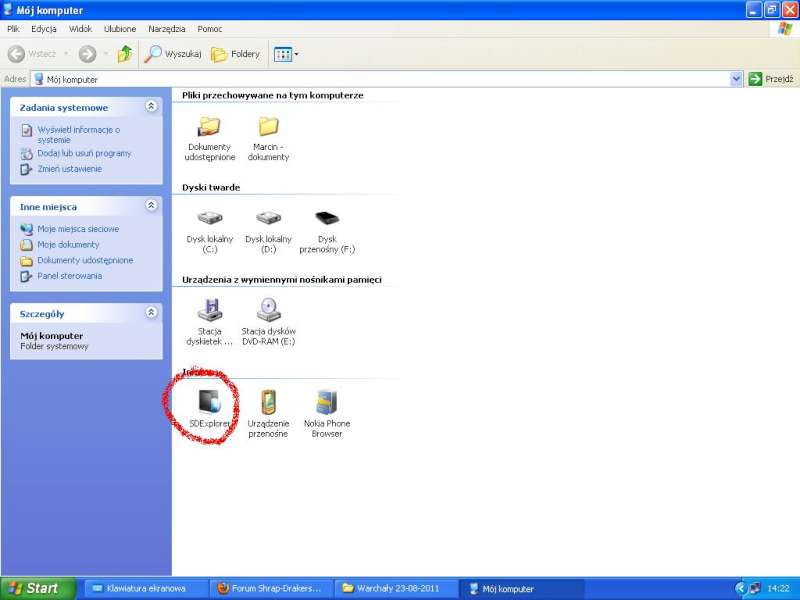Select Urządzenie przenośne device icon
The height and width of the screenshot is (600, 800).
tap(268, 403)
